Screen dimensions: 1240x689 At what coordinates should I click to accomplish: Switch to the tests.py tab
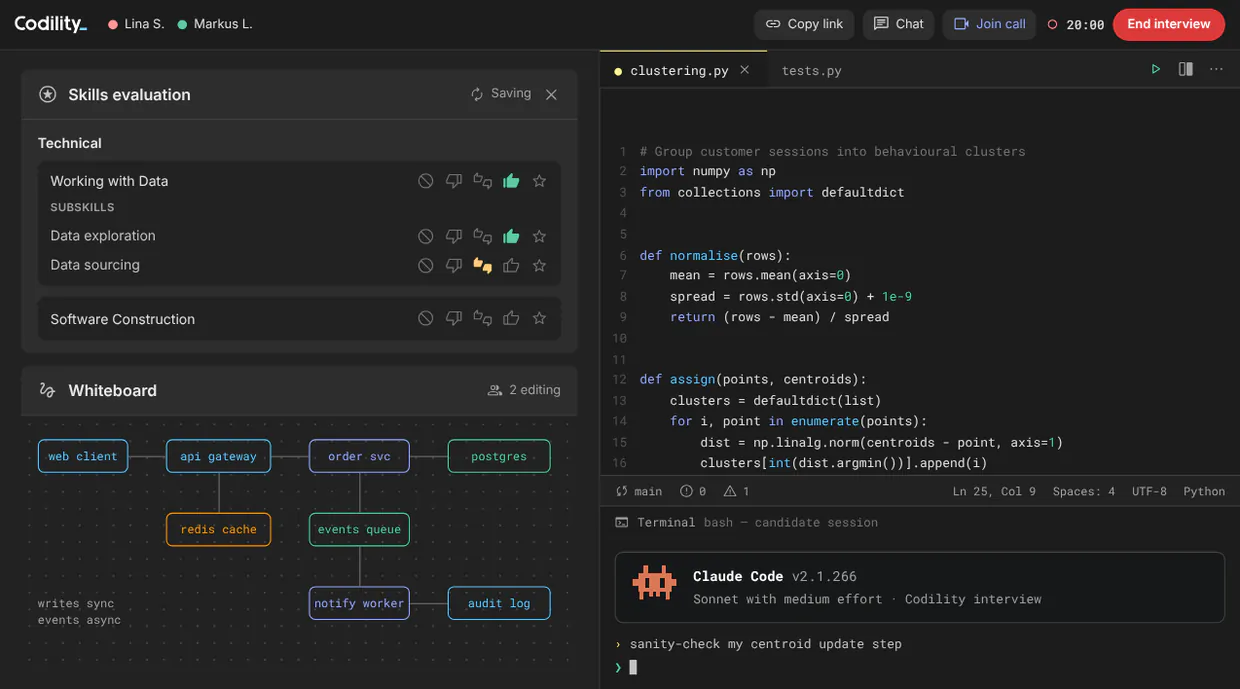tap(811, 70)
